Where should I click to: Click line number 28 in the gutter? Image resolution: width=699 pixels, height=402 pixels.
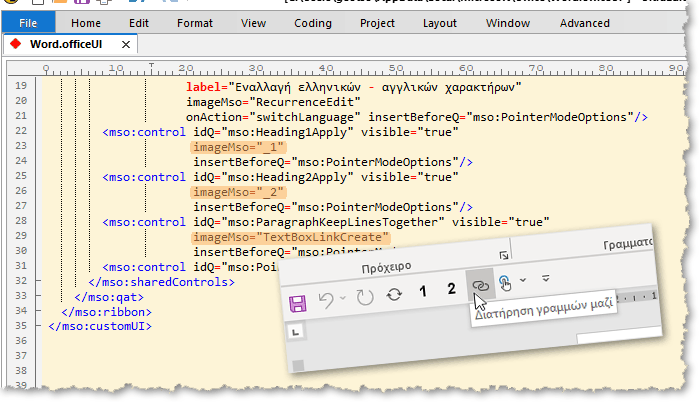(x=21, y=221)
